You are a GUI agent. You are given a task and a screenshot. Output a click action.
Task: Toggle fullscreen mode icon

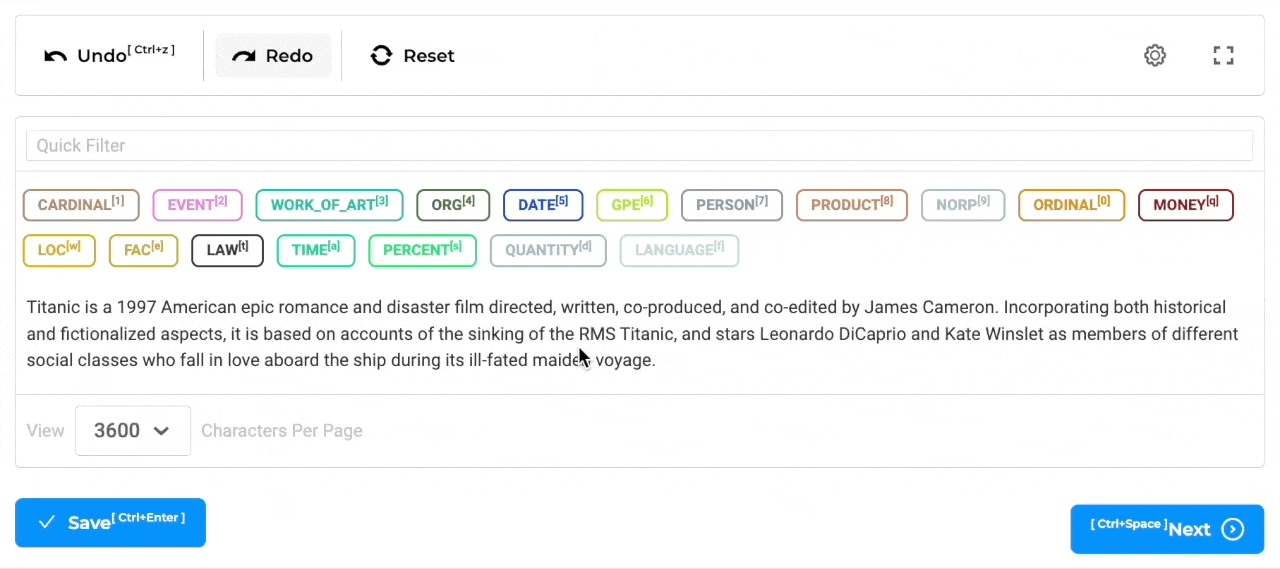point(1223,55)
